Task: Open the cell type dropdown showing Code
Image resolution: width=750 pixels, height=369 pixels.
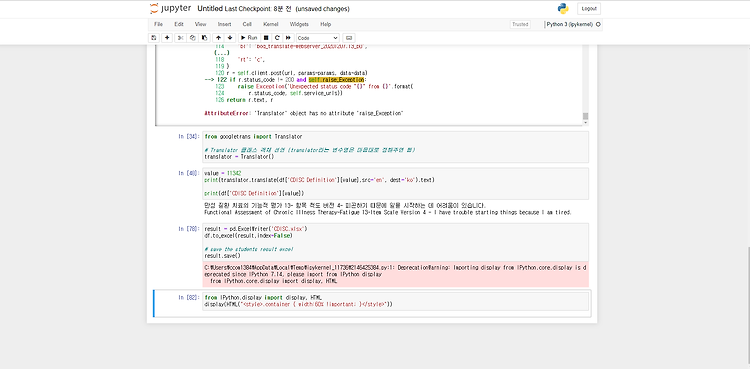Action: click(x=318, y=37)
